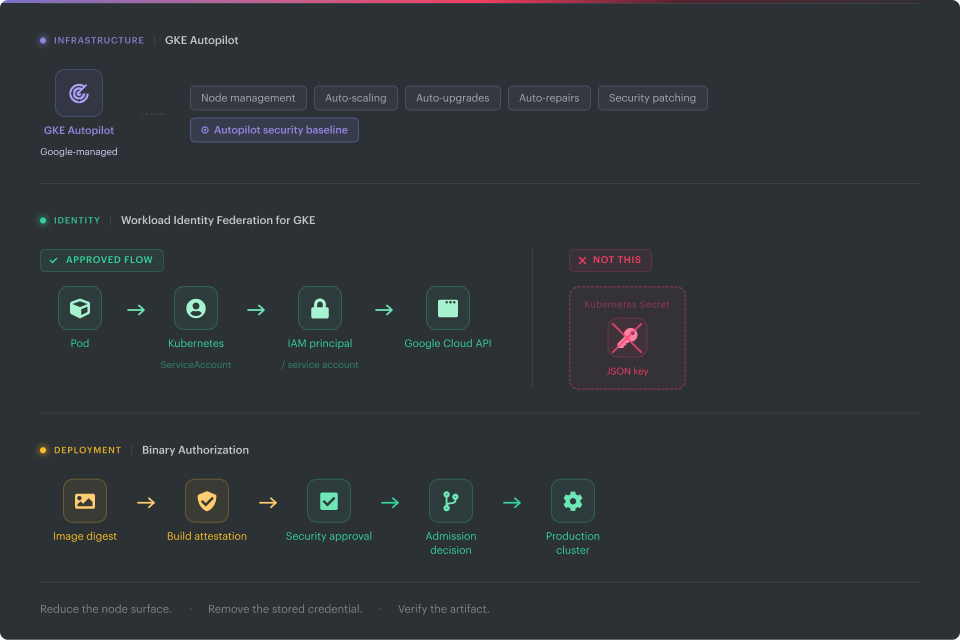The height and width of the screenshot is (640, 960).
Task: Select the Admission decision branch icon
Action: 451,501
